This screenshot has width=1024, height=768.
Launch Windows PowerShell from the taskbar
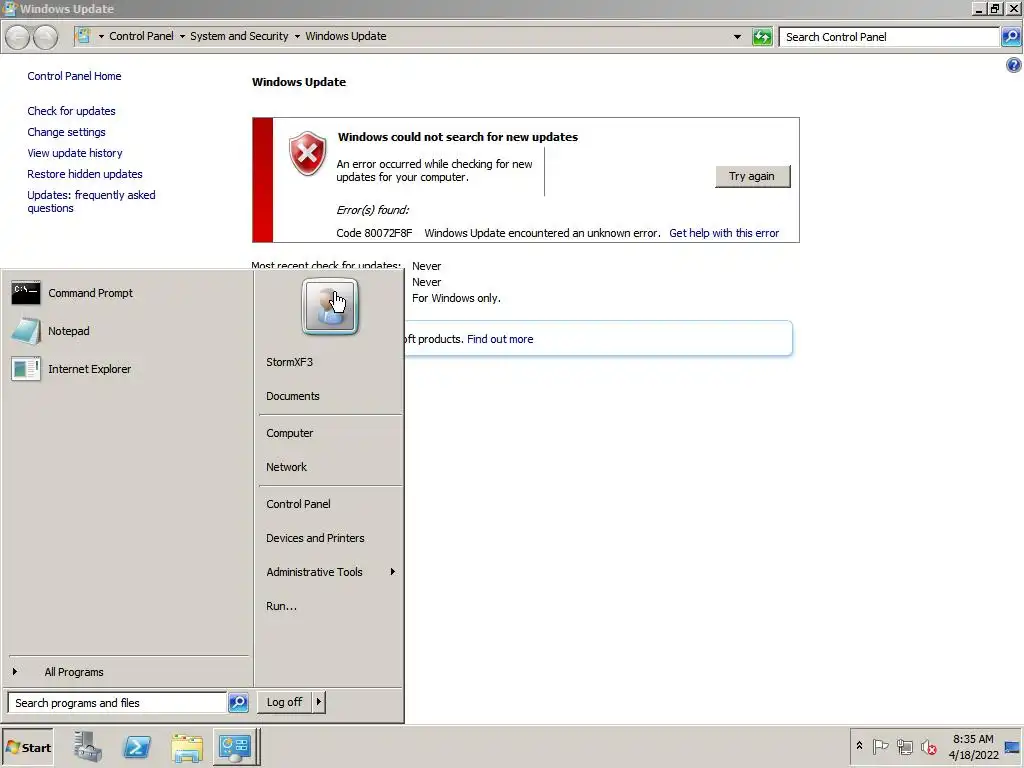pyautogui.click(x=137, y=747)
